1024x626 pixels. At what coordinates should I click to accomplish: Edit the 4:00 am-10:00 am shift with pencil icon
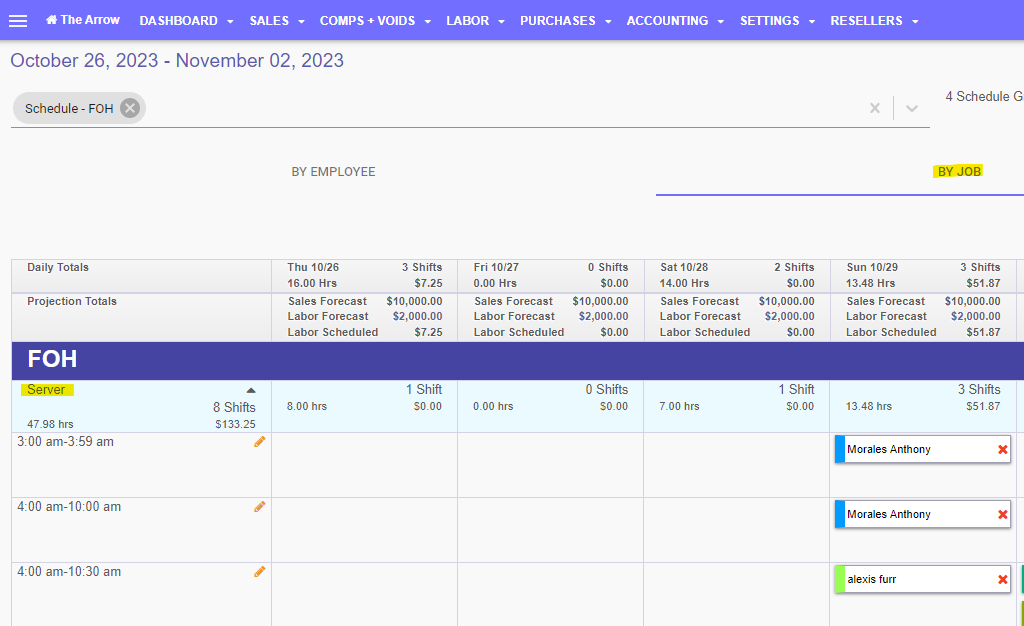[260, 506]
